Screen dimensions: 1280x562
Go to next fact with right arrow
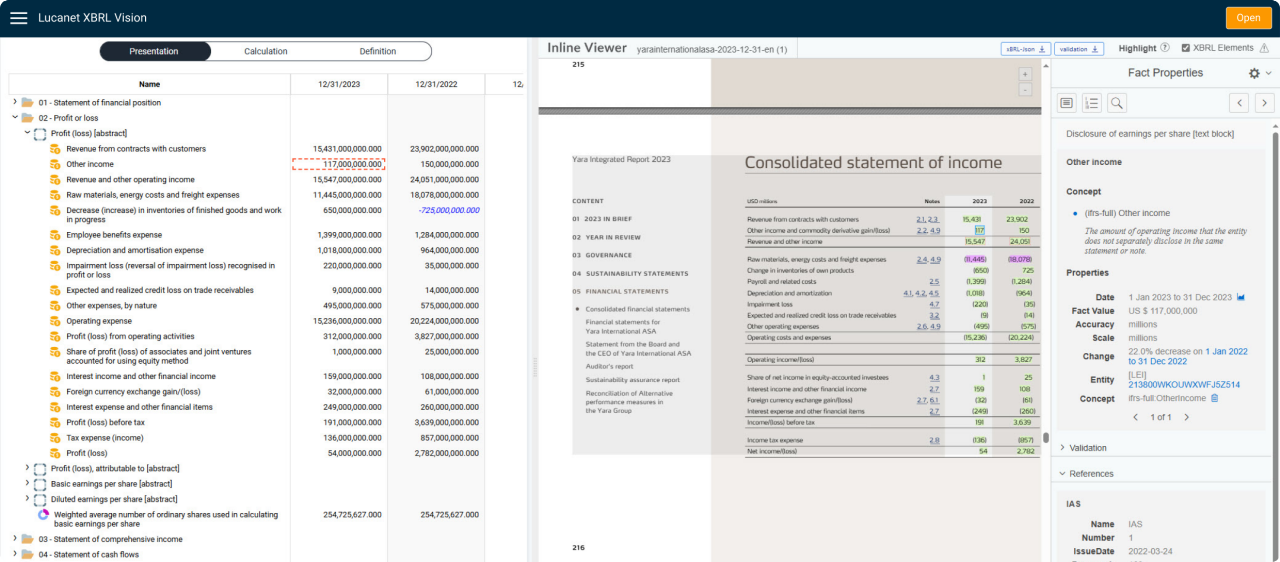(1264, 103)
